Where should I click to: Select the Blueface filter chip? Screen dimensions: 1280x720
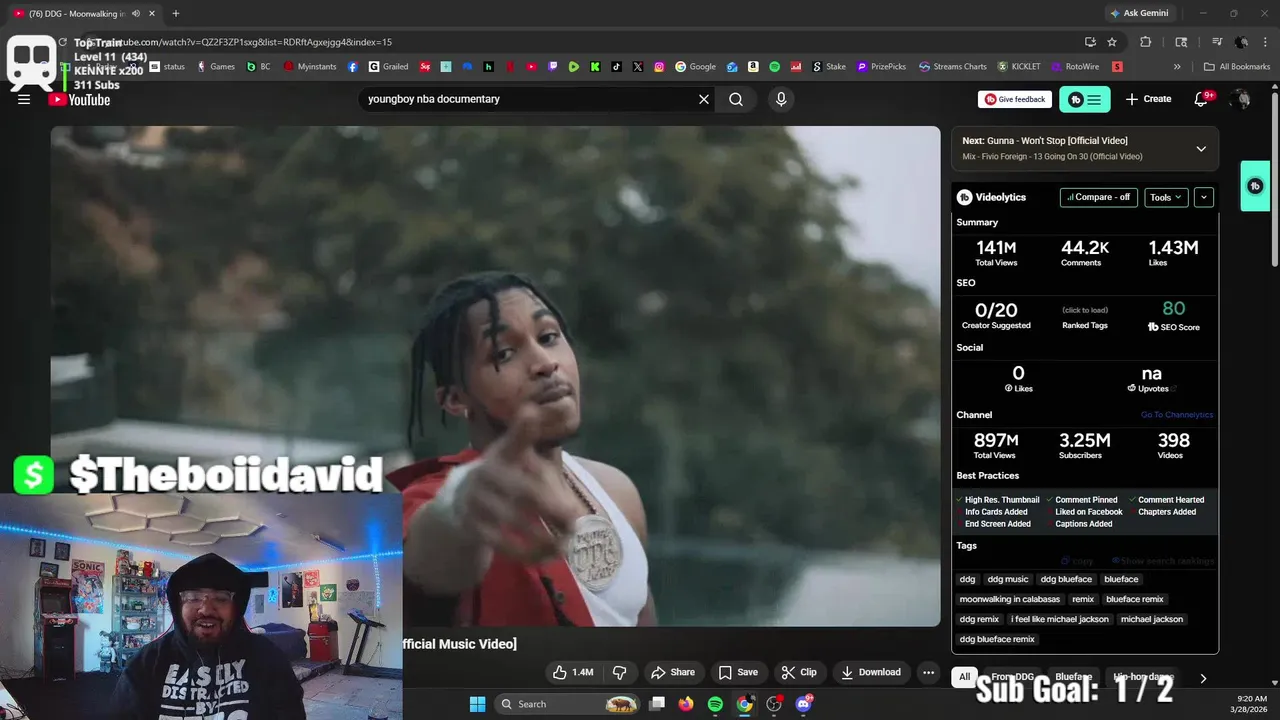1073,677
